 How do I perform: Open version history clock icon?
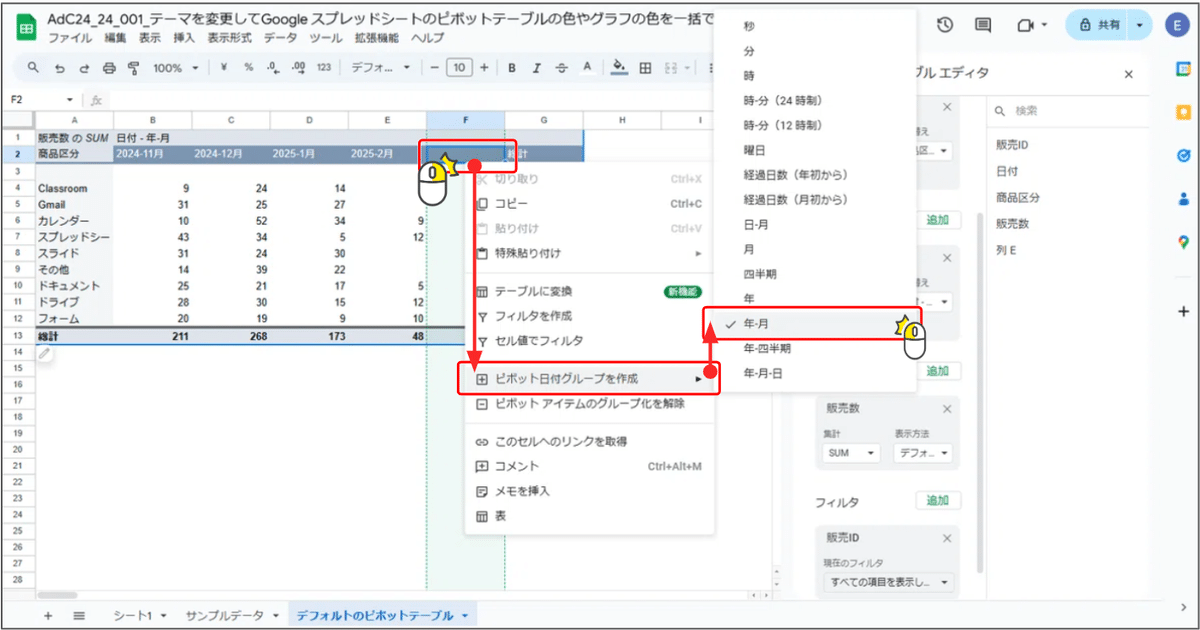click(945, 25)
